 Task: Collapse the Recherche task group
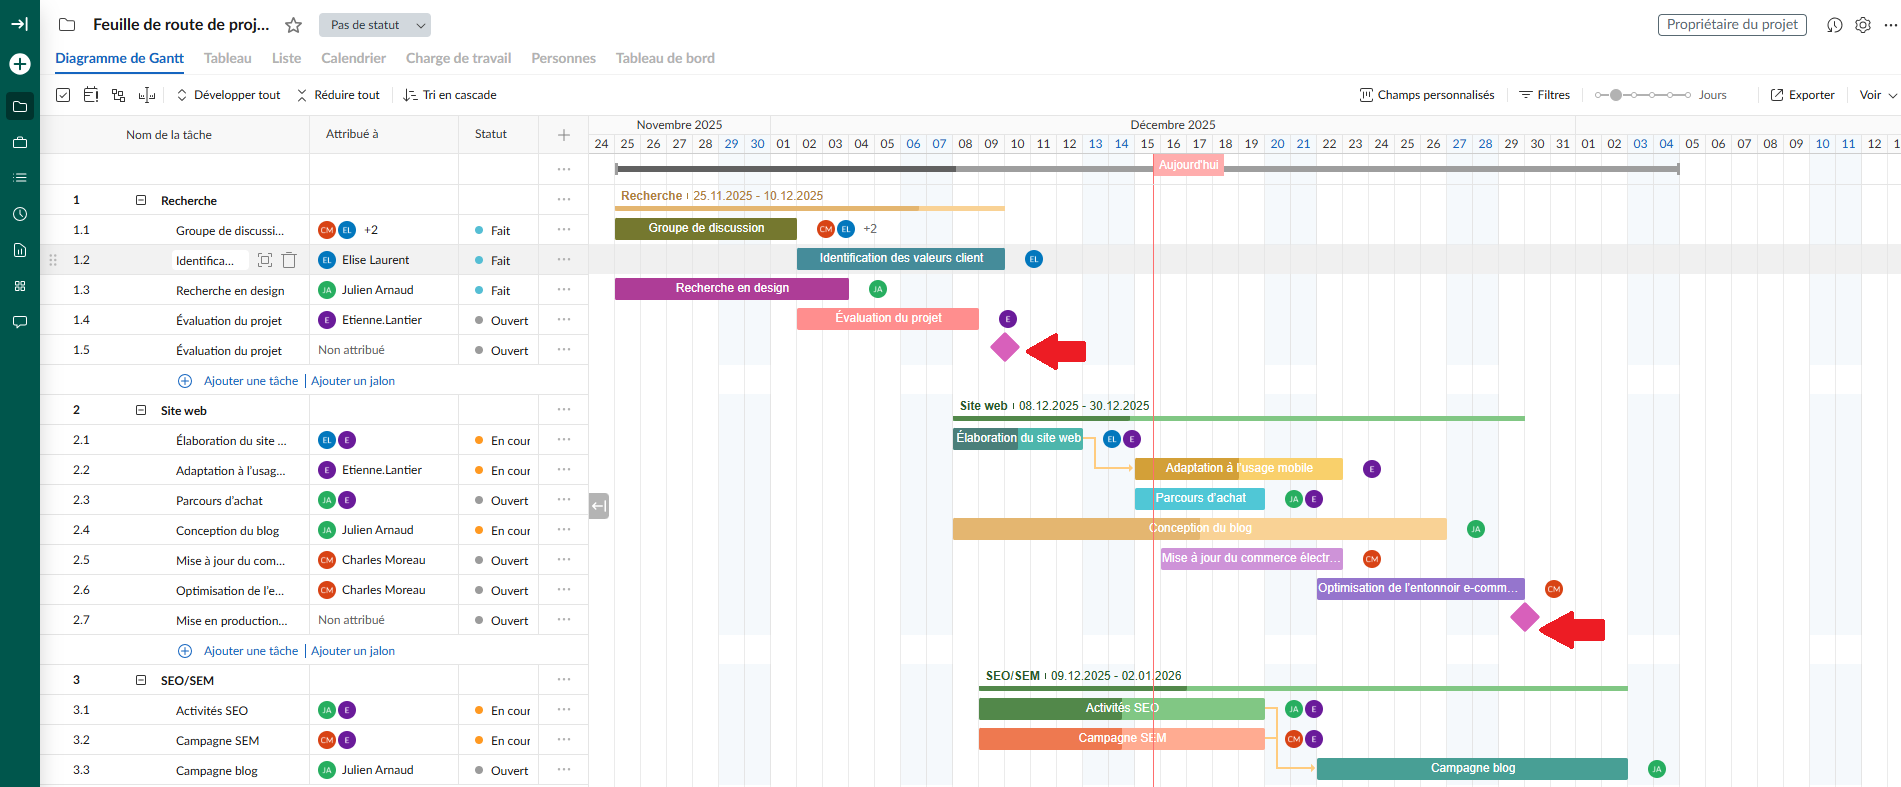141,200
